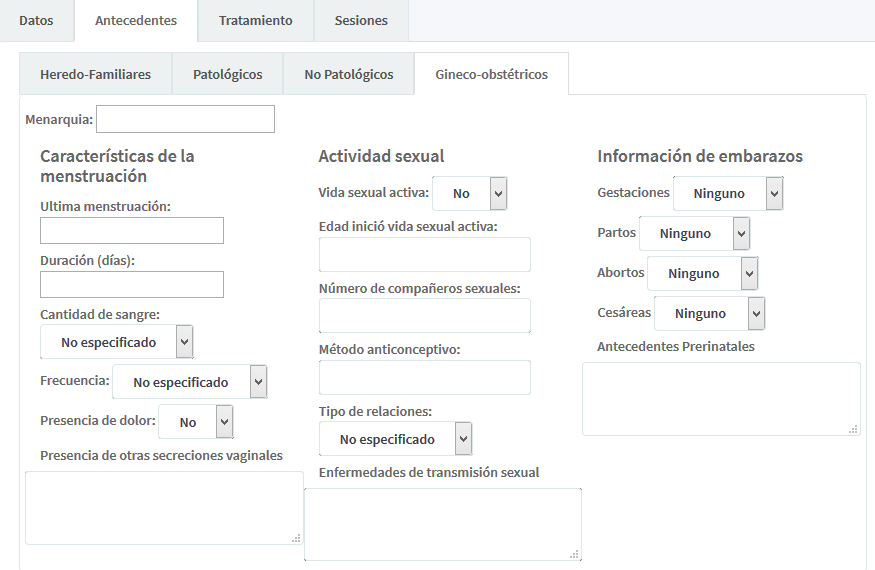The height and width of the screenshot is (570, 875).
Task: Open the Patológicos sub-tab
Action: (227, 74)
